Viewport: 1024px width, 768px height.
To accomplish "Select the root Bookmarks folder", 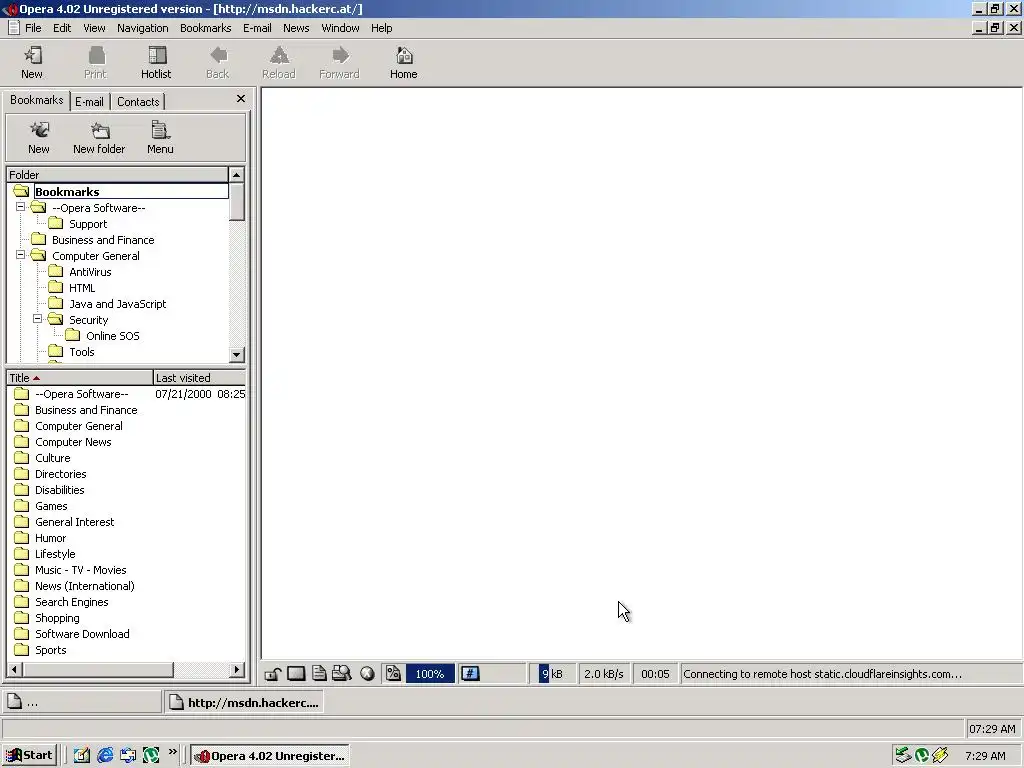I will coord(67,191).
